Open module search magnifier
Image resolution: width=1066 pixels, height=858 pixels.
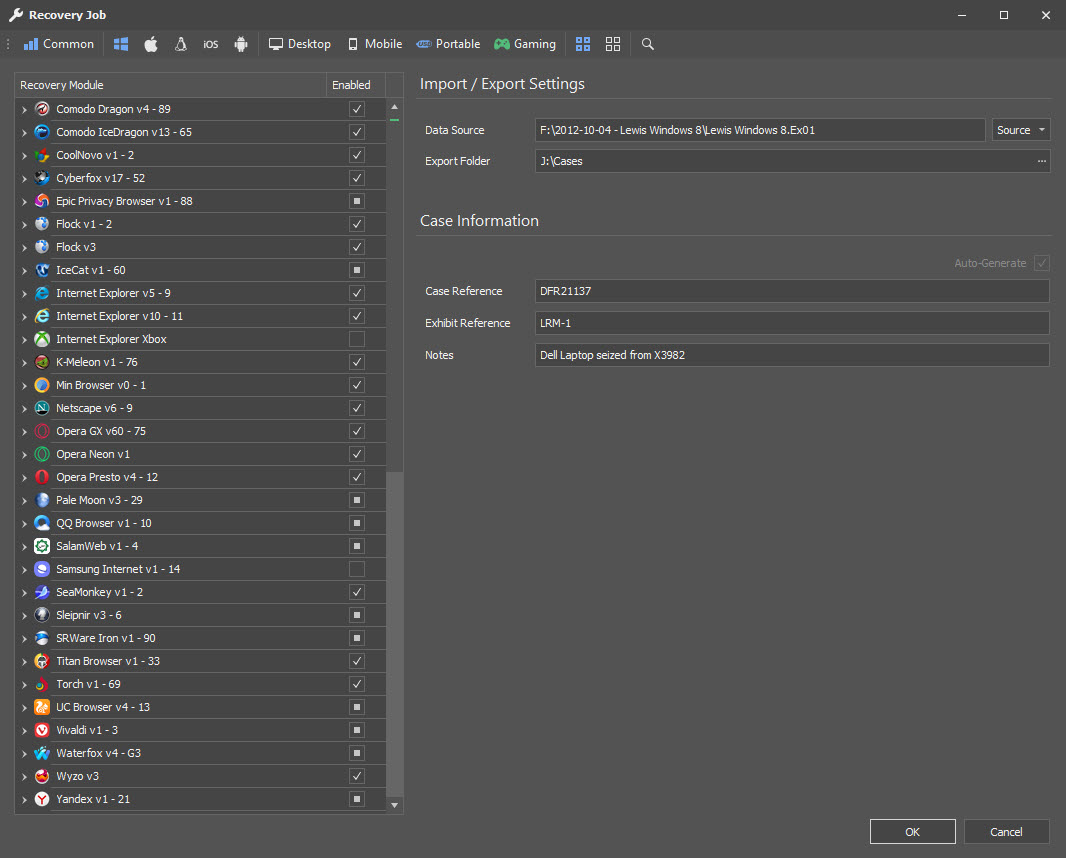click(647, 44)
